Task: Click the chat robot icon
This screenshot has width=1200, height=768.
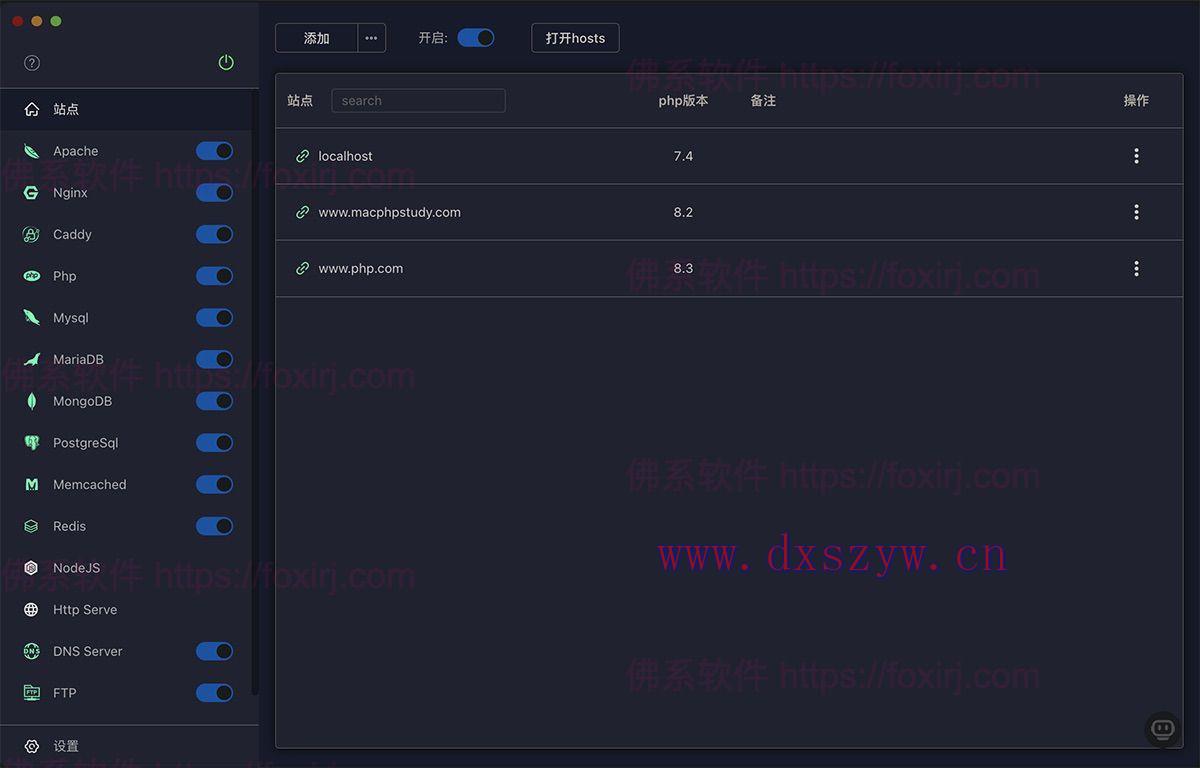Action: 1162,729
